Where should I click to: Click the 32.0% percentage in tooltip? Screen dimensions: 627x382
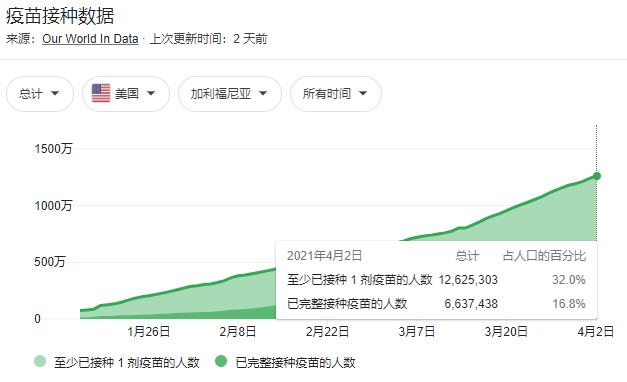point(569,280)
